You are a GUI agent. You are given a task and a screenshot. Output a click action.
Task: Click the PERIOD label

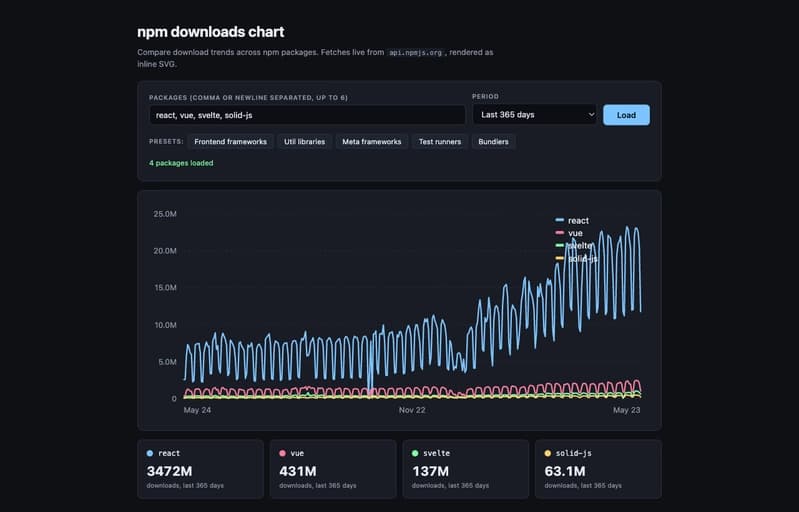click(486, 96)
